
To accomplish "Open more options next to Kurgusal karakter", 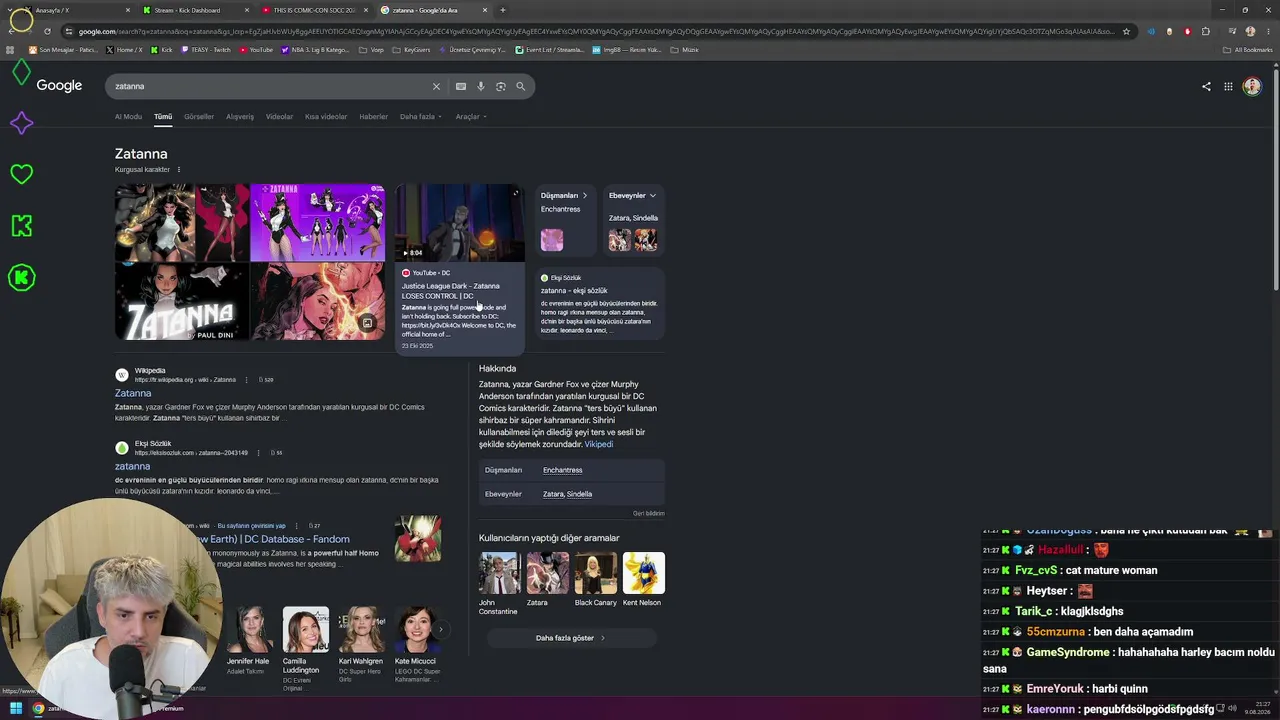I will click(x=179, y=170).
